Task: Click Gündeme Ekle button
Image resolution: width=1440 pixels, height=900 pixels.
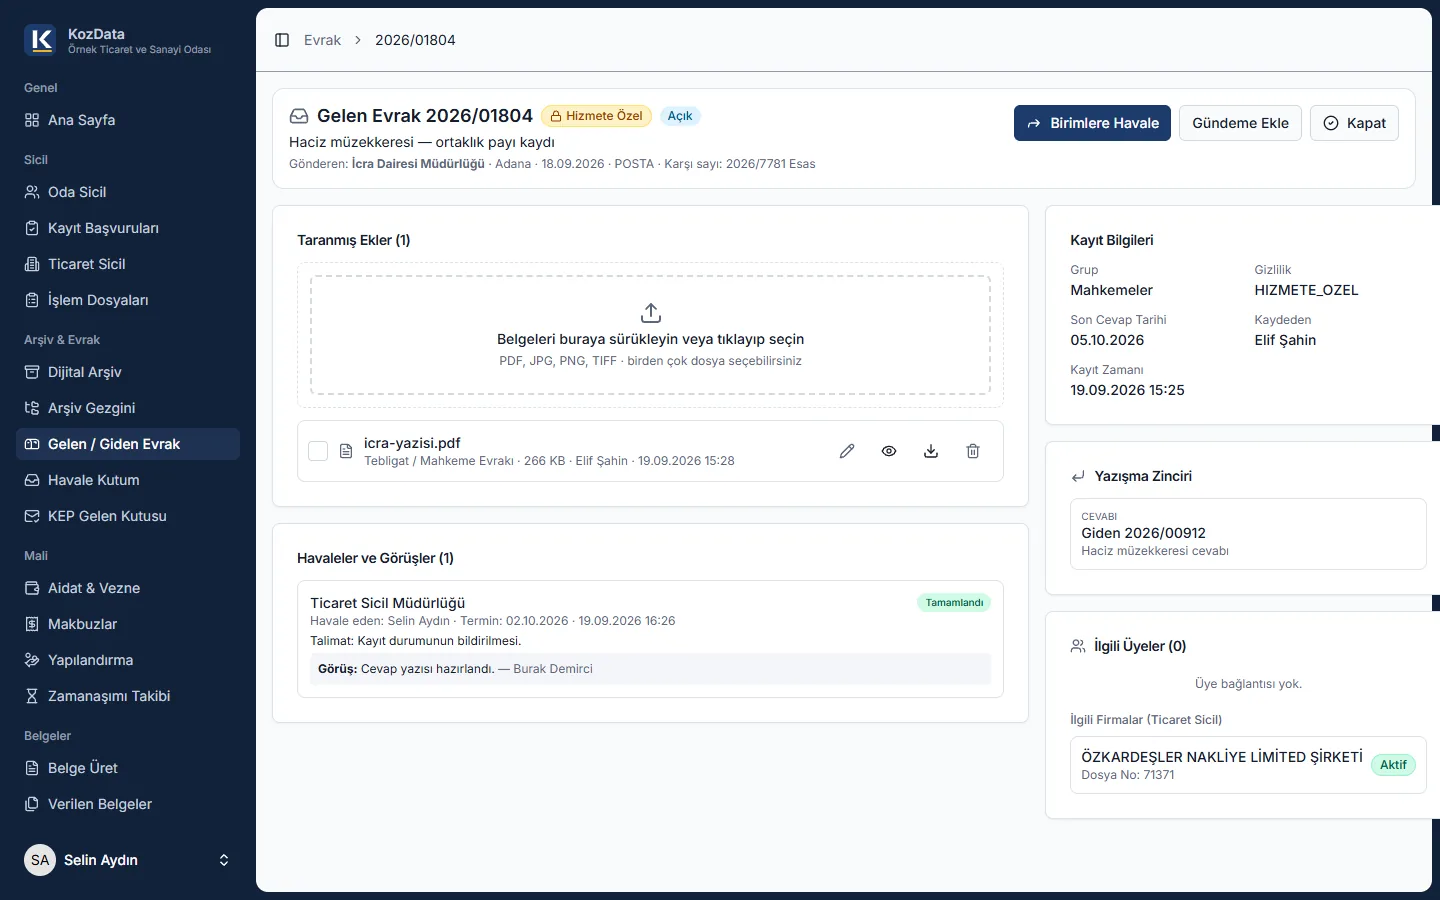Action: (x=1240, y=123)
